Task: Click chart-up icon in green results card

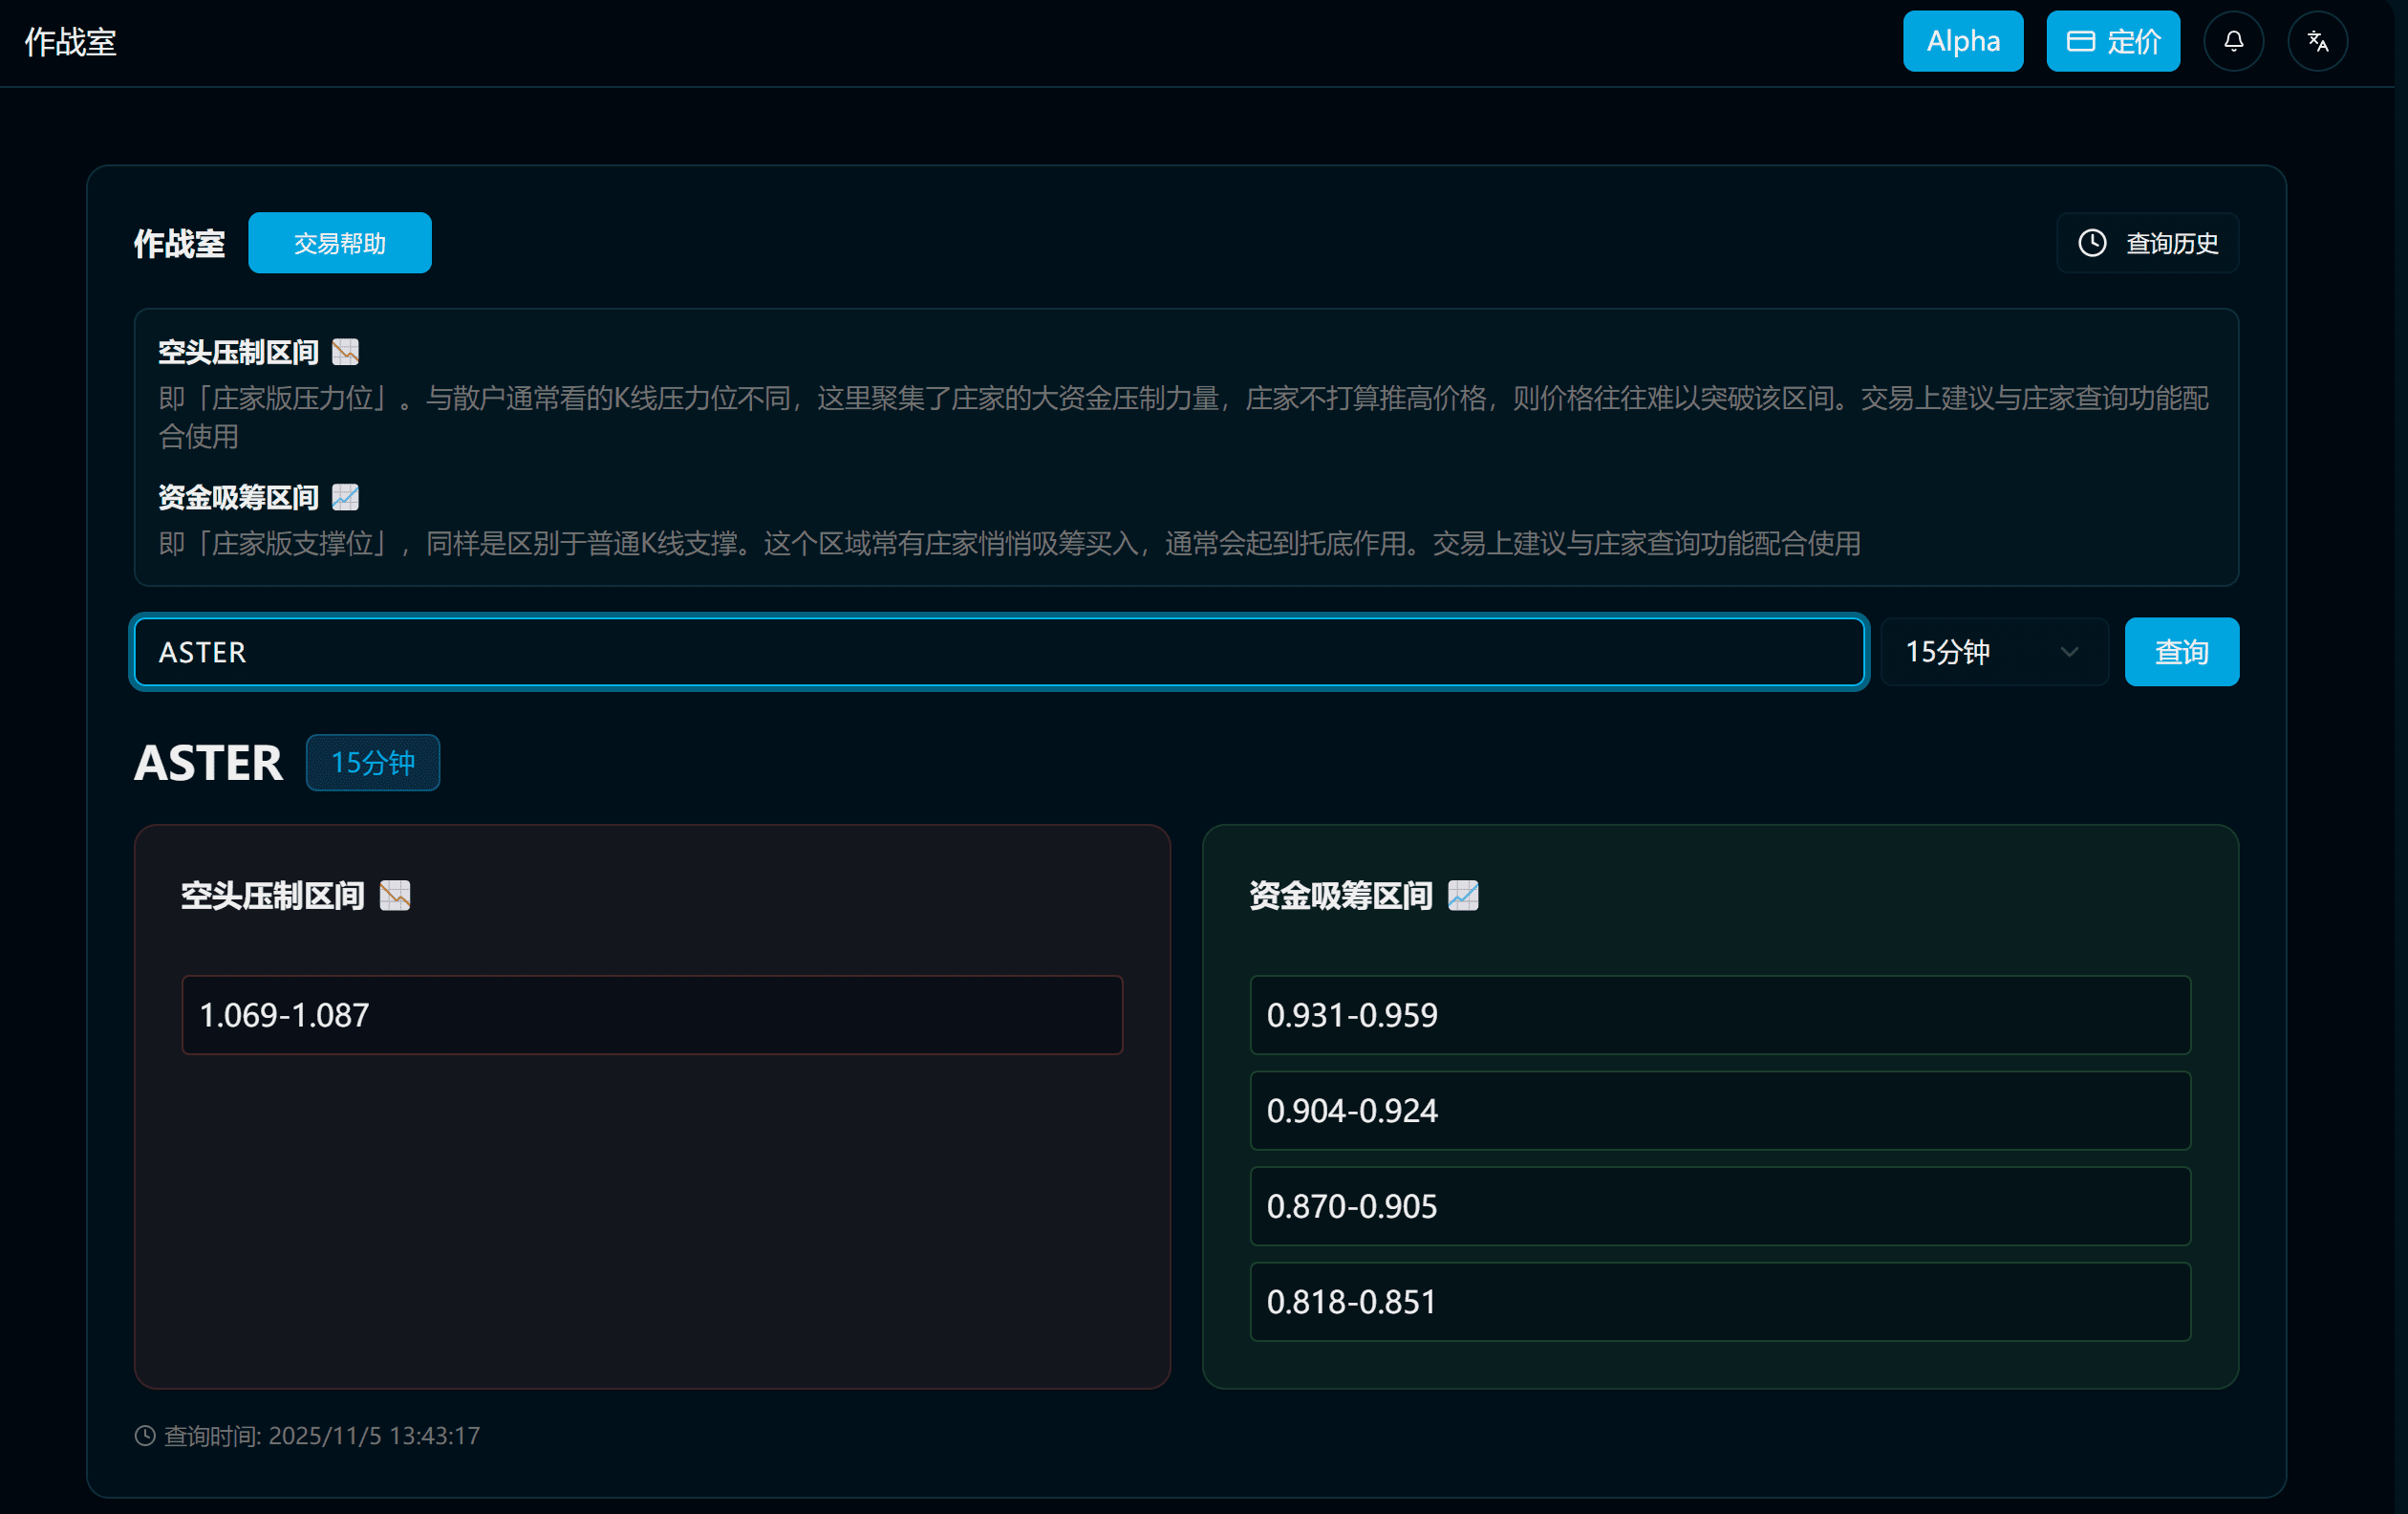Action: 1463,895
